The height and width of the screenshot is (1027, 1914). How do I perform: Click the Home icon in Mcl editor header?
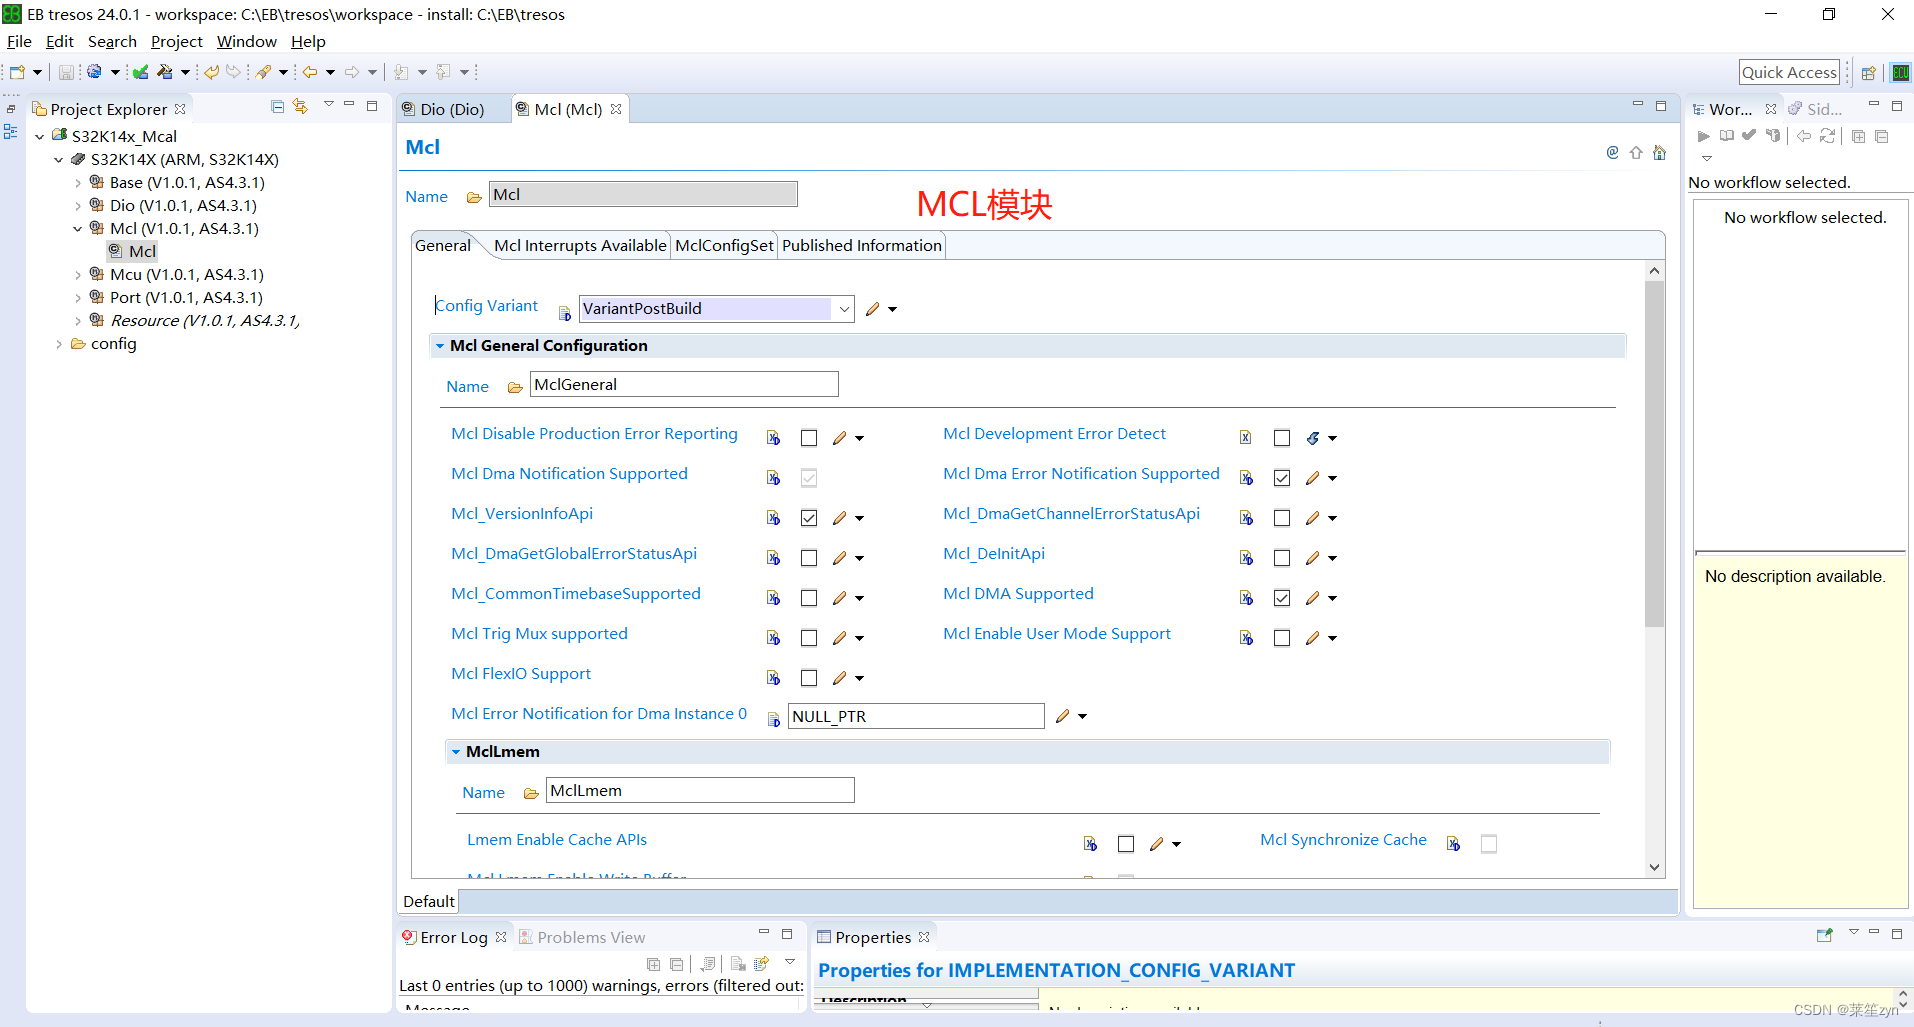click(x=1660, y=152)
